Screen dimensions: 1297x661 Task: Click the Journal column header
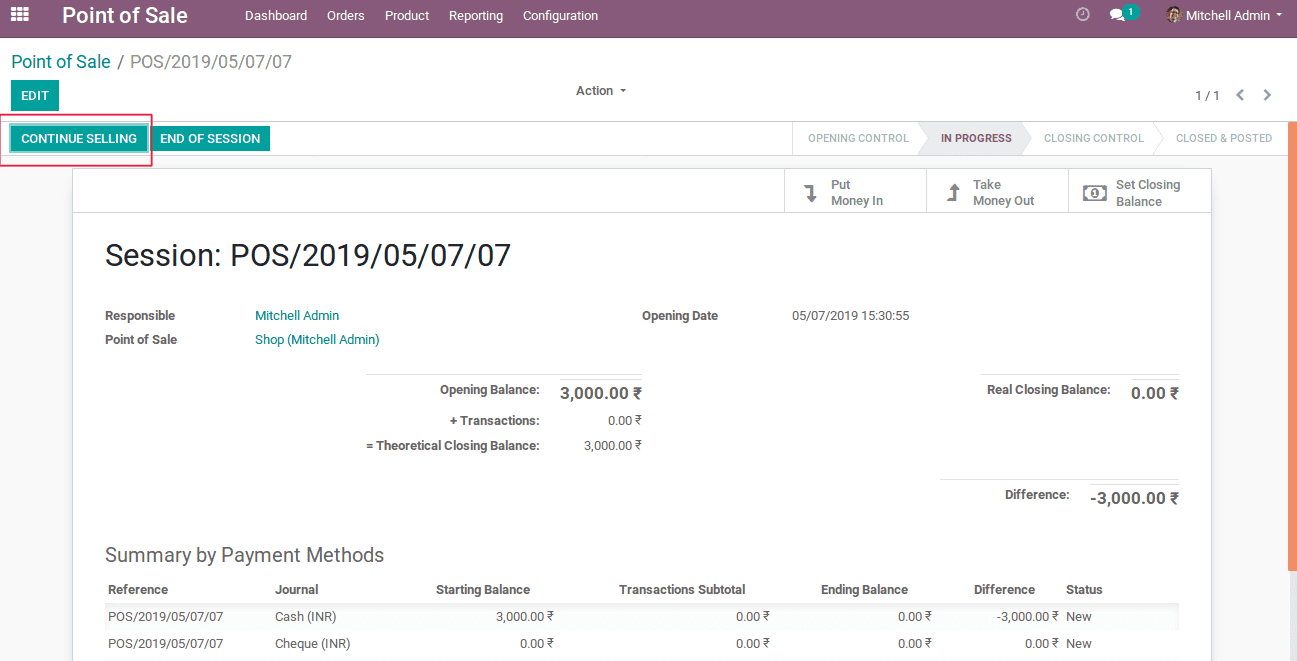pos(297,590)
